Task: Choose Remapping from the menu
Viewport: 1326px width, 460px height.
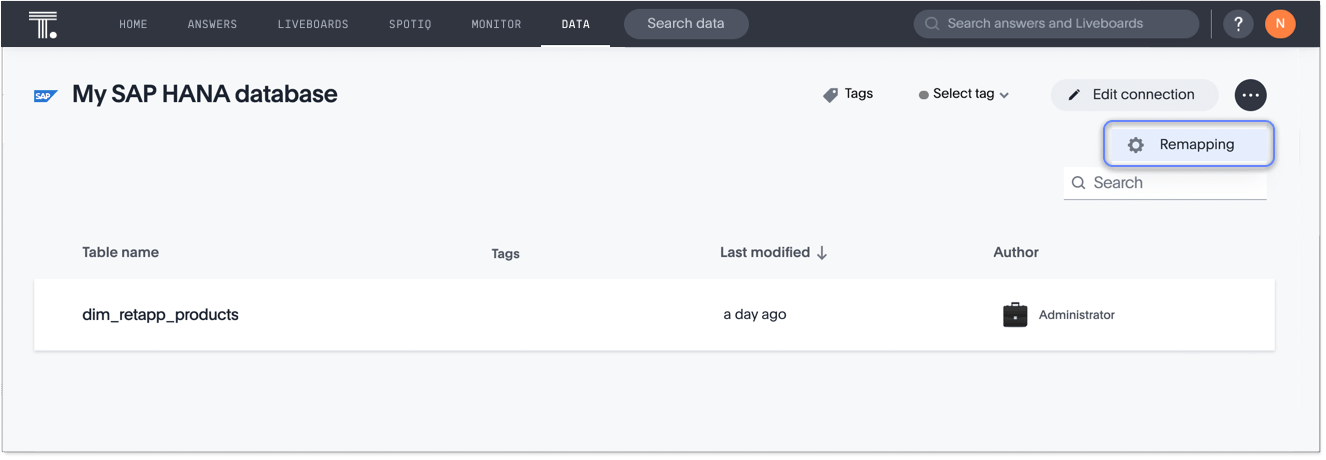Action: click(x=1189, y=144)
